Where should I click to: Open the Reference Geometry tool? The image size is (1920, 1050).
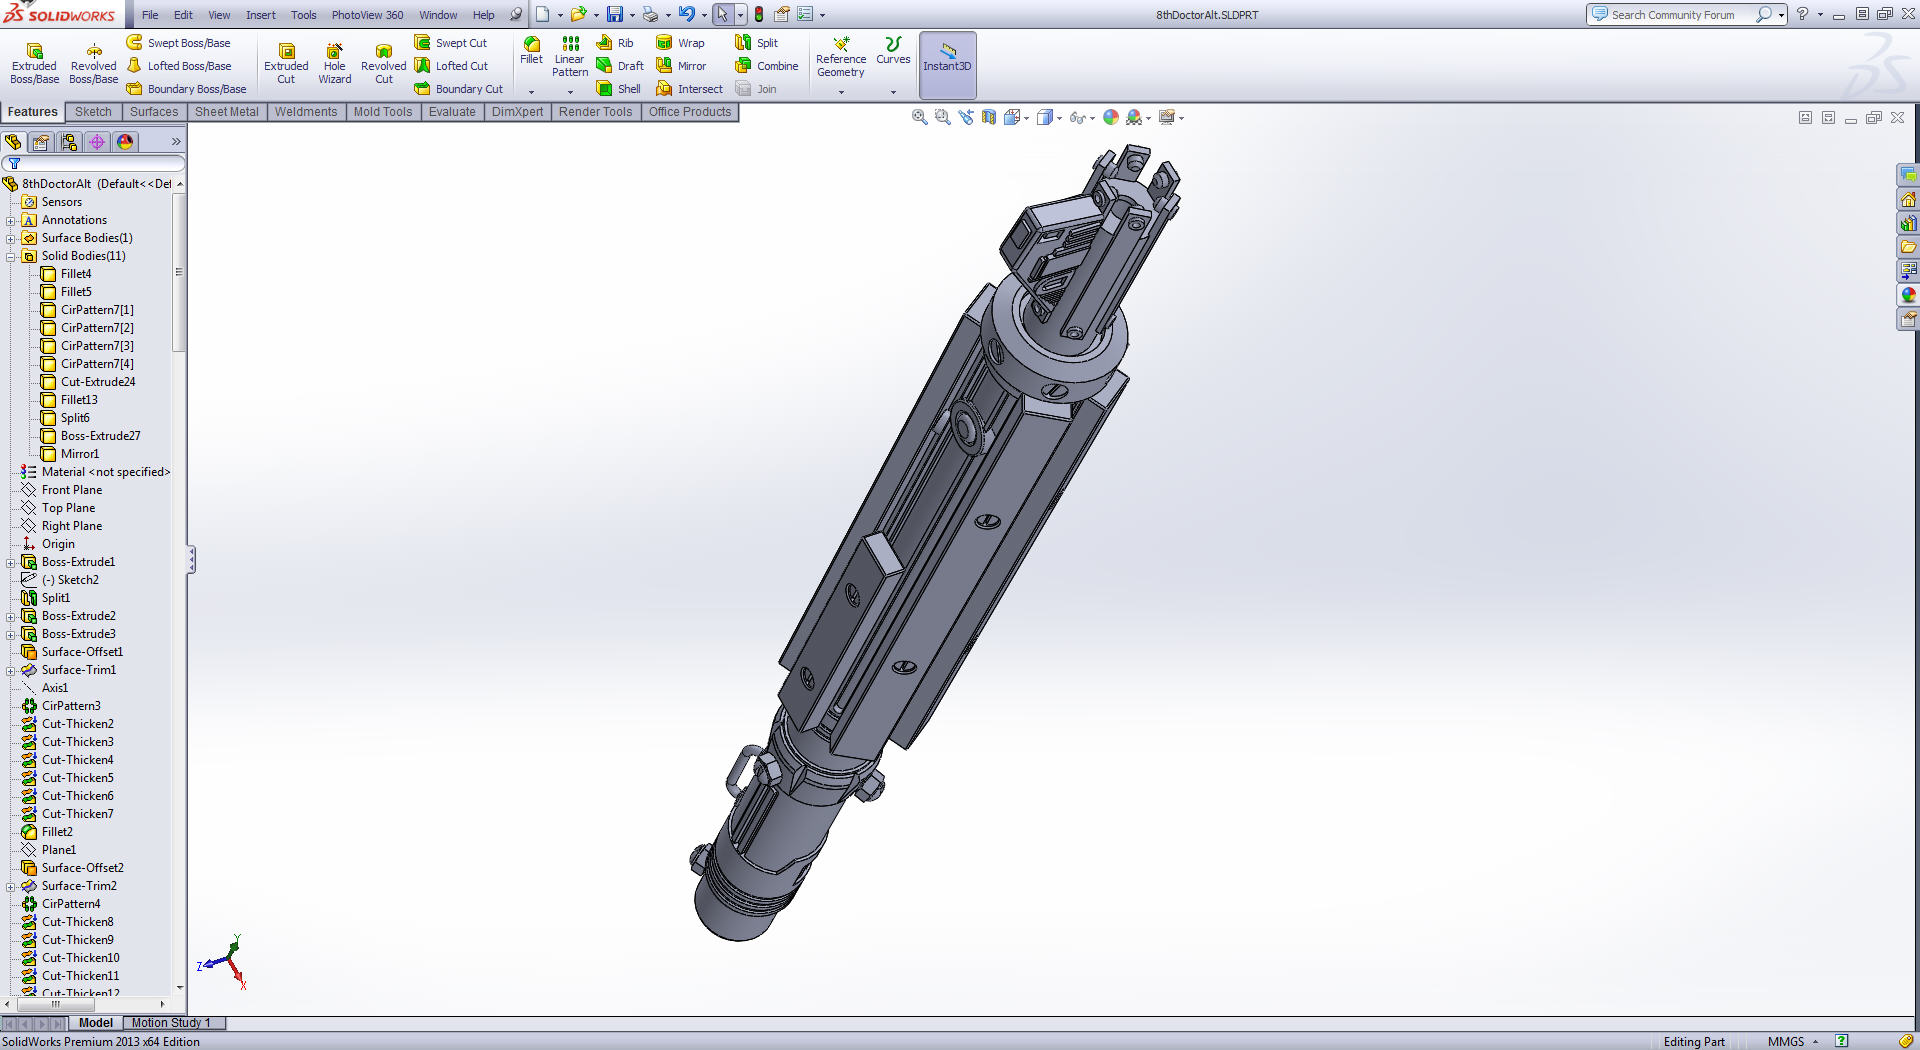tap(841, 58)
